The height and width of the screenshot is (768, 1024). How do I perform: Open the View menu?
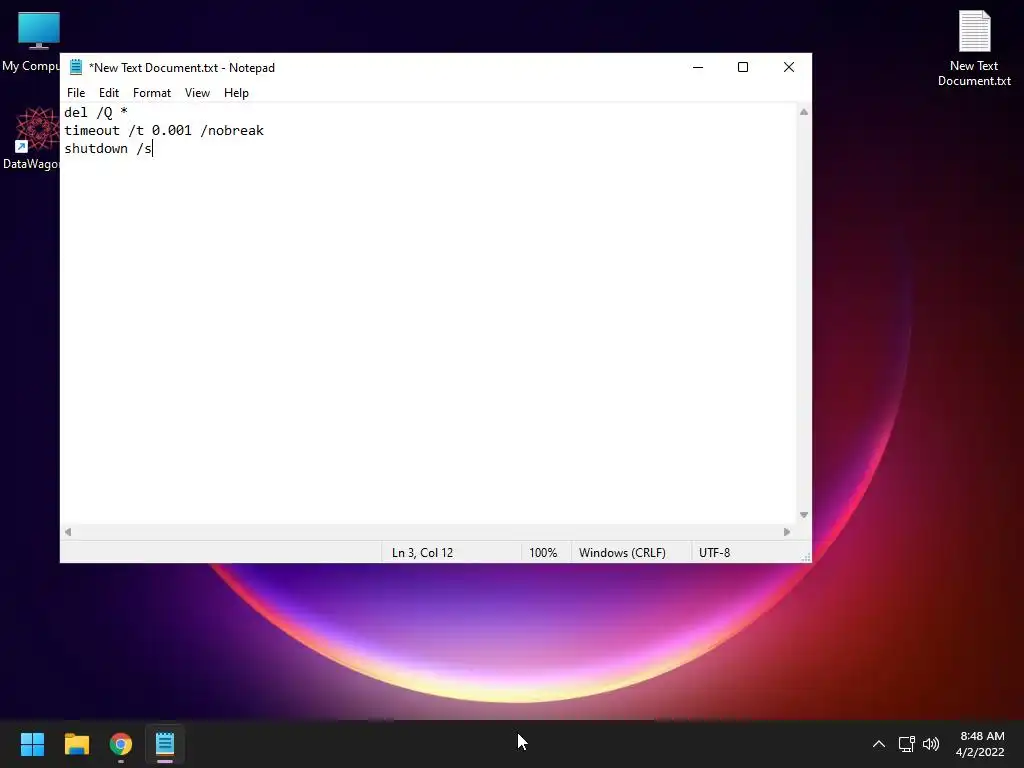pyautogui.click(x=197, y=93)
